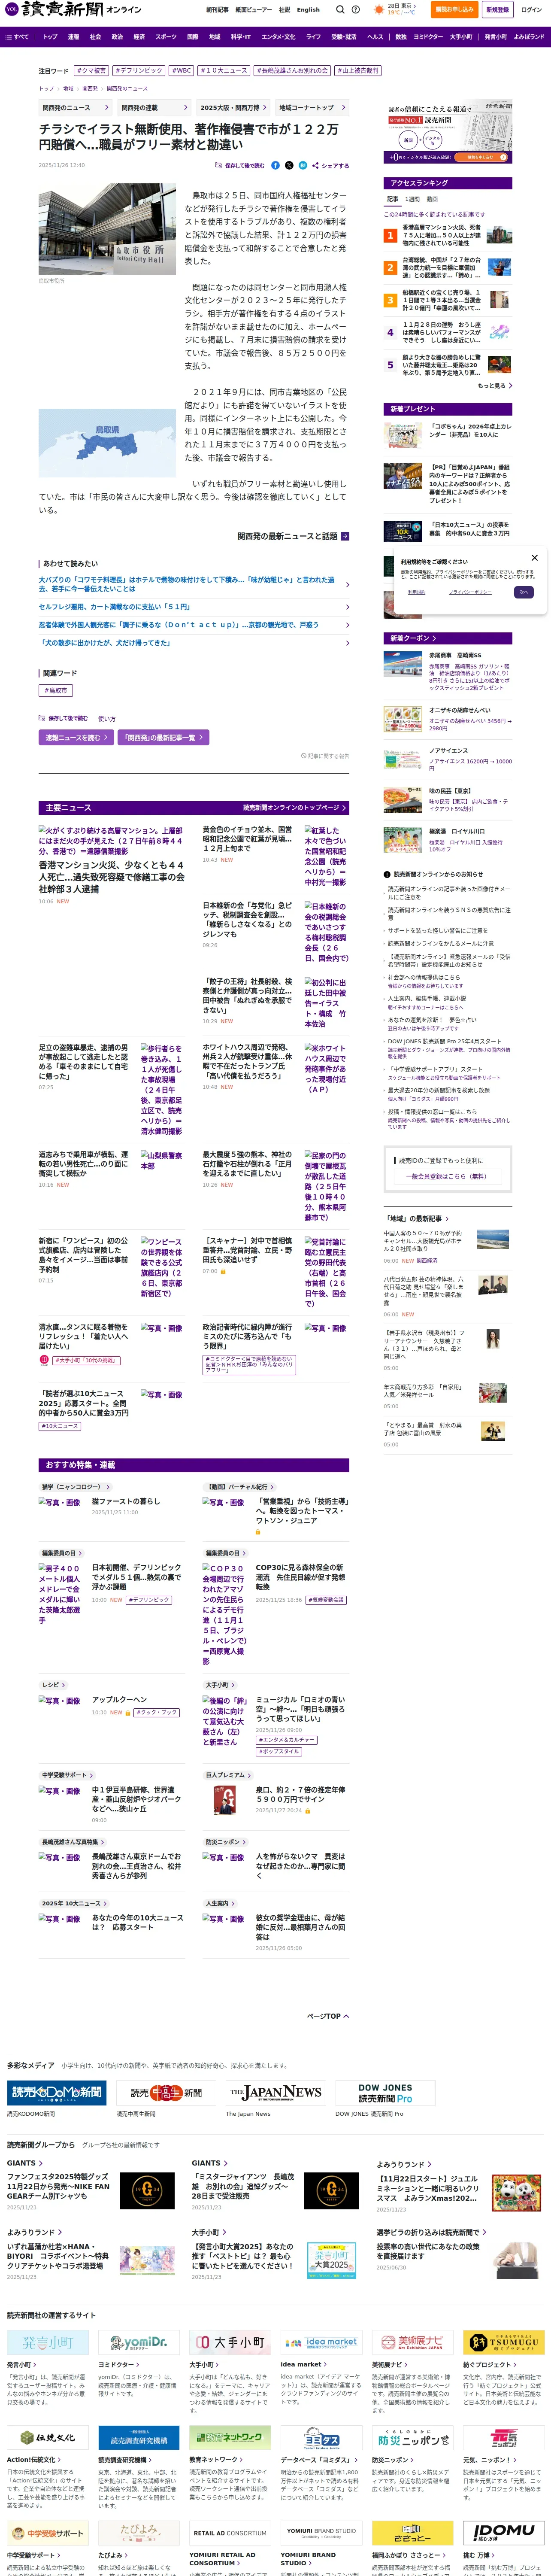Expand 大バズりの「コワモテ料理長」related article chevron
Viewport: 551px width, 2576px height.
[347, 585]
